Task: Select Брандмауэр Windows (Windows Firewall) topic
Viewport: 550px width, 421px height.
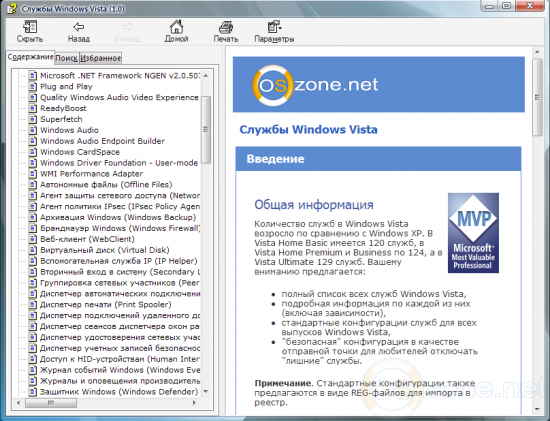Action: (x=120, y=228)
